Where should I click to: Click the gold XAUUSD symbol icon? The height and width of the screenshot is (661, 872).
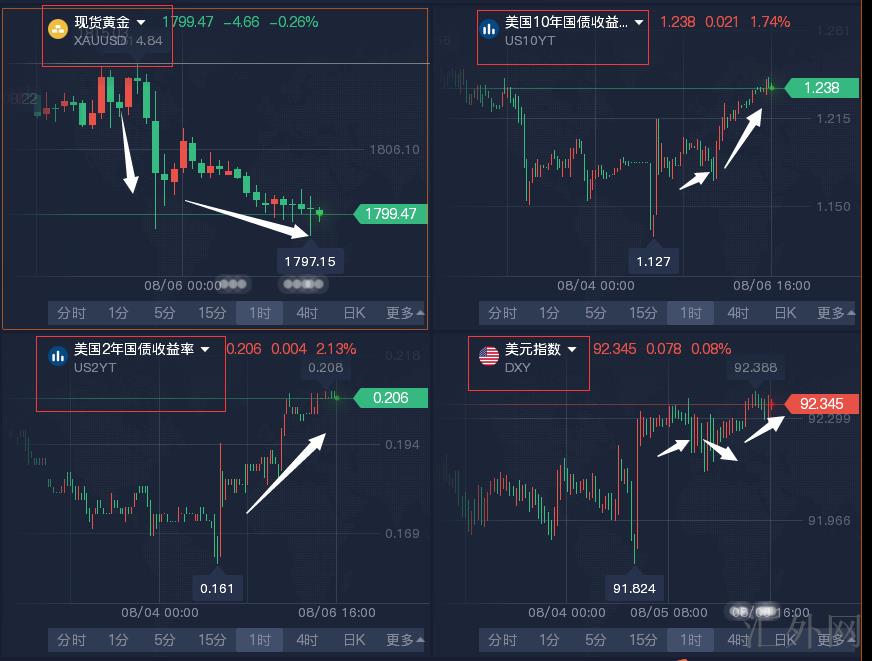[x=58, y=28]
